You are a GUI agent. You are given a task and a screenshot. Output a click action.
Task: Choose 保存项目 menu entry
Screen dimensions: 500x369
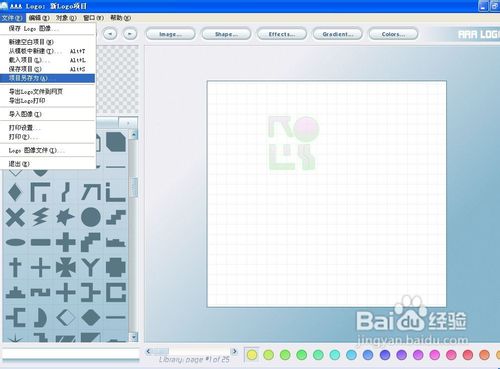tap(47, 69)
